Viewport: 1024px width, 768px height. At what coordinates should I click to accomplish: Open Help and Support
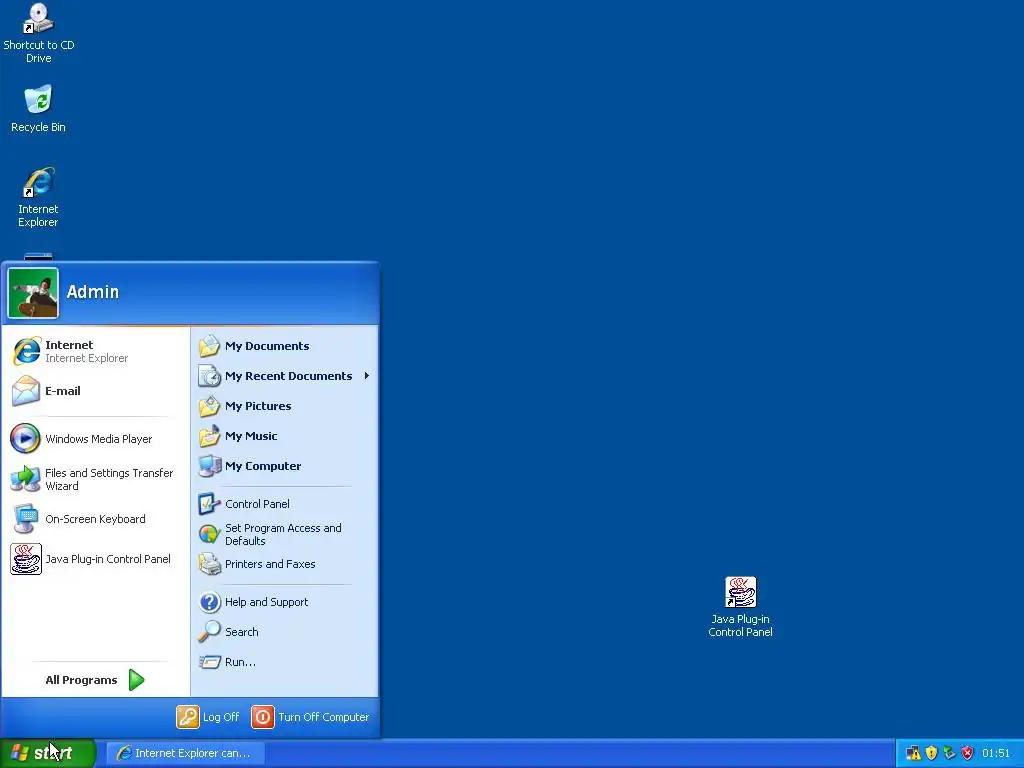[284, 602]
